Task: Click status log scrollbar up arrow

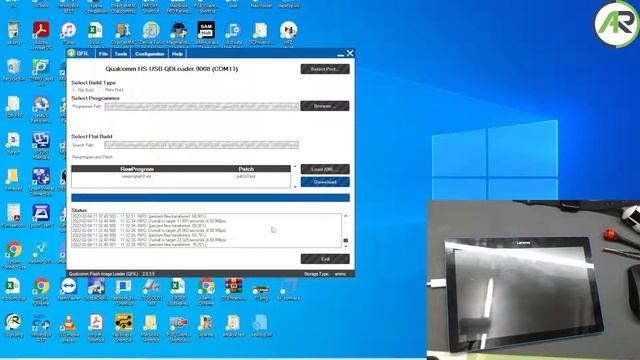Action: (346, 216)
